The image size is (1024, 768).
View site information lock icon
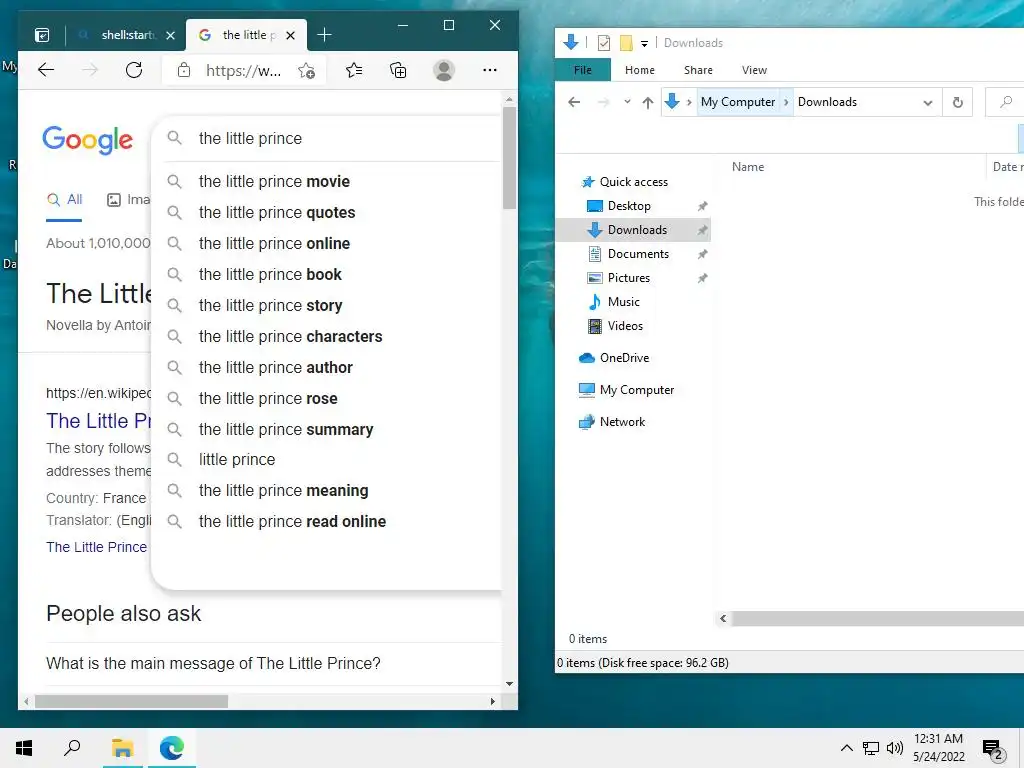(x=184, y=70)
